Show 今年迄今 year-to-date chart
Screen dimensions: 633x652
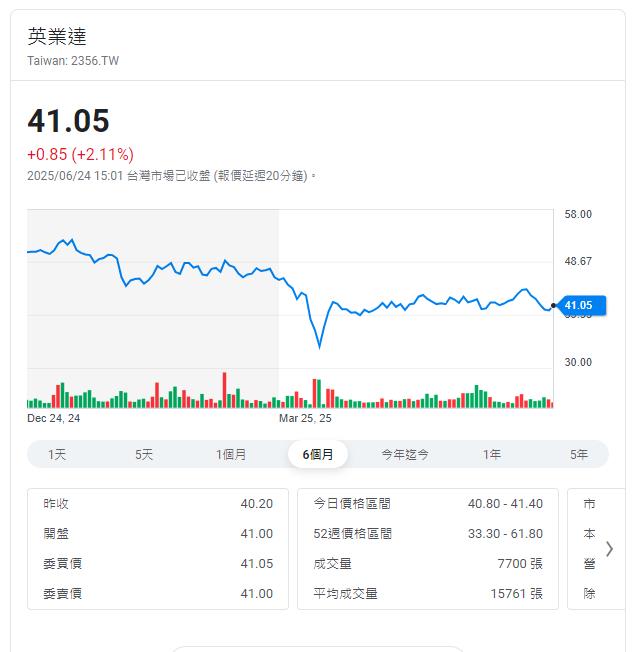point(405,454)
